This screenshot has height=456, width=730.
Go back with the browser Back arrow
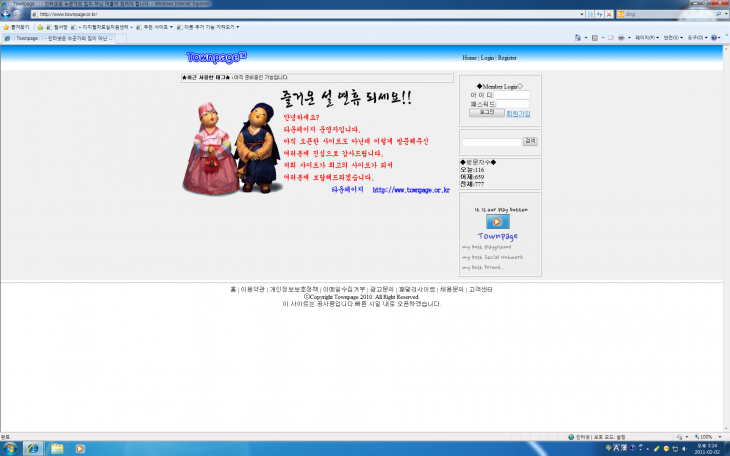point(6,14)
